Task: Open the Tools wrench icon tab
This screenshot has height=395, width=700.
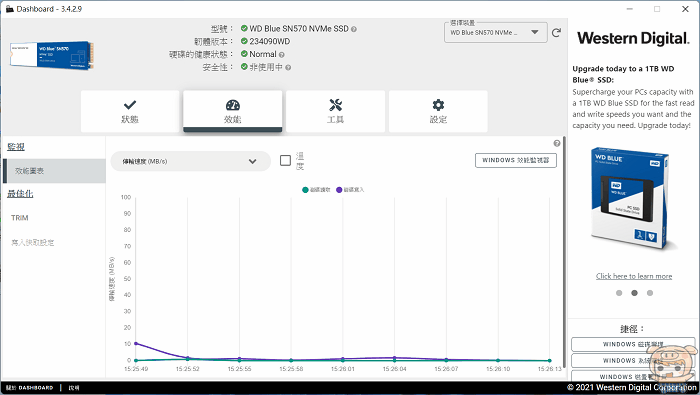Action: tap(335, 111)
